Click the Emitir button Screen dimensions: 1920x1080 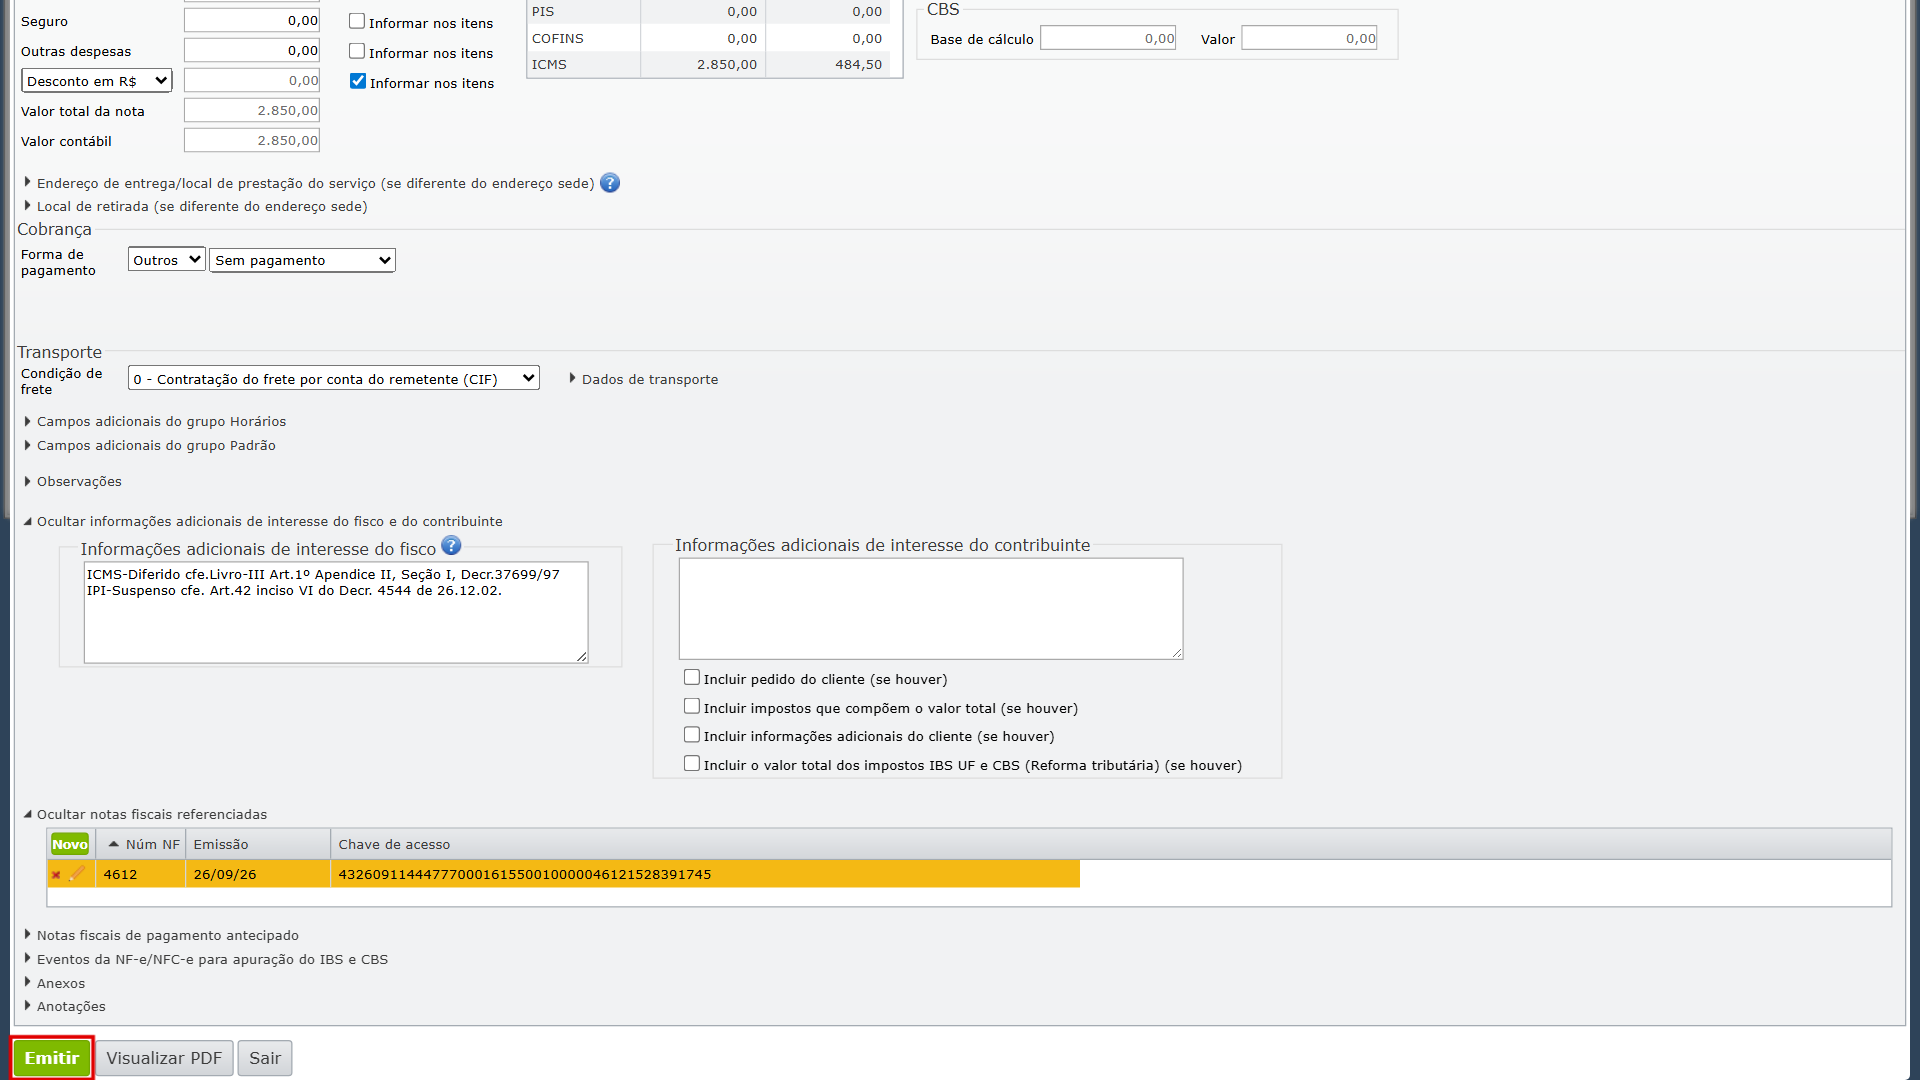pyautogui.click(x=52, y=1058)
